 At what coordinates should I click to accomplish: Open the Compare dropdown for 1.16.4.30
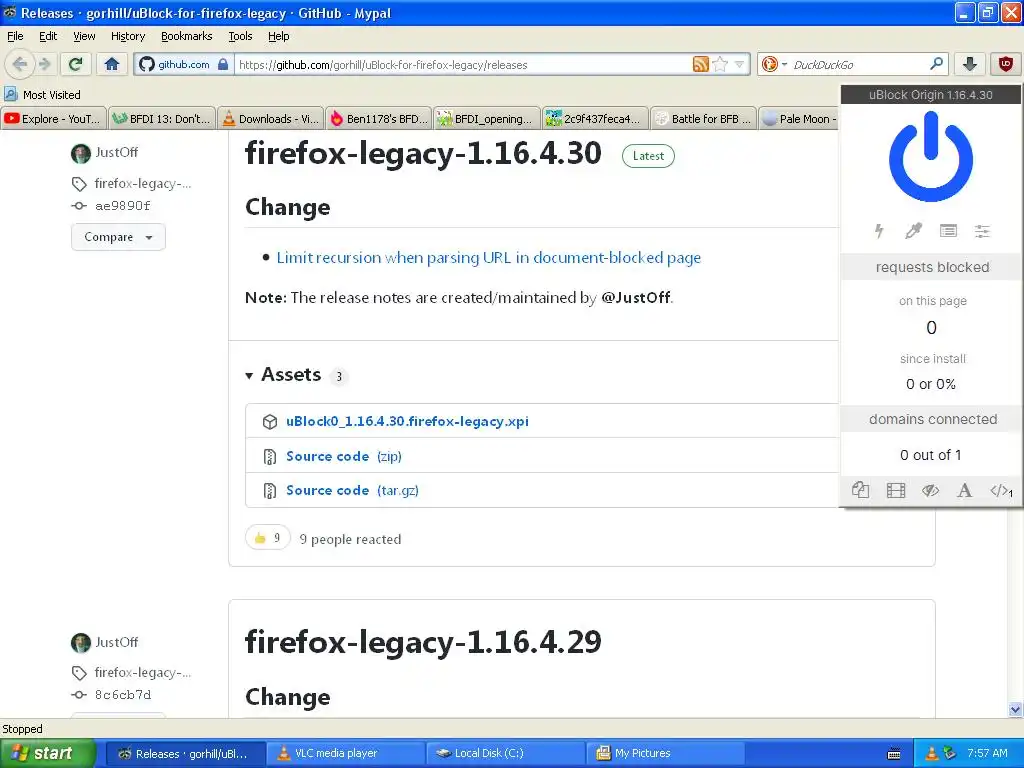point(118,236)
